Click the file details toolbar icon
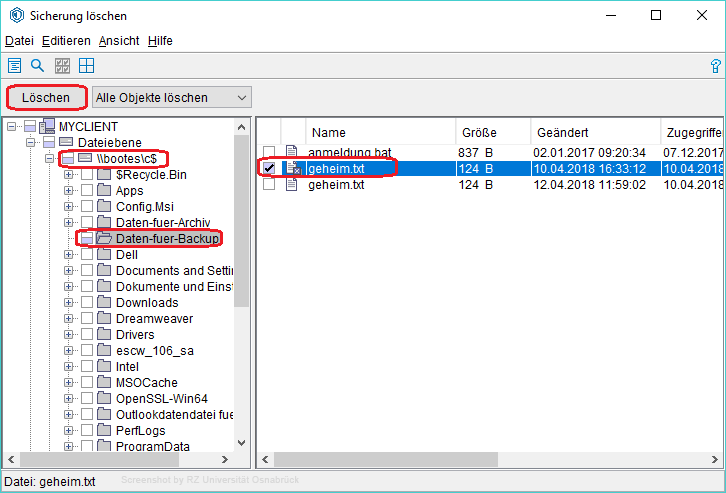 pyautogui.click(x=15, y=66)
